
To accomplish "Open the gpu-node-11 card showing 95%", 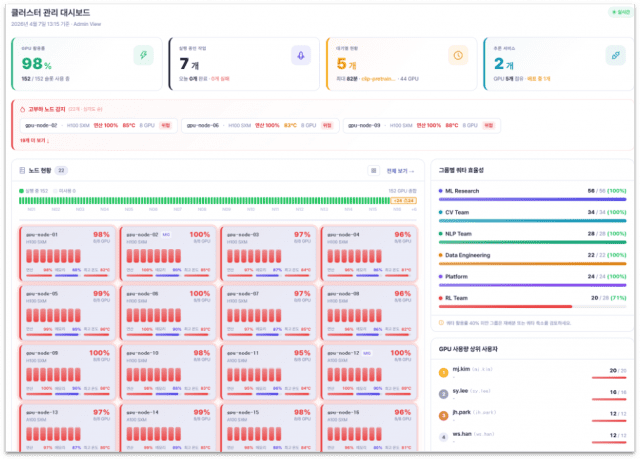I will point(269,372).
